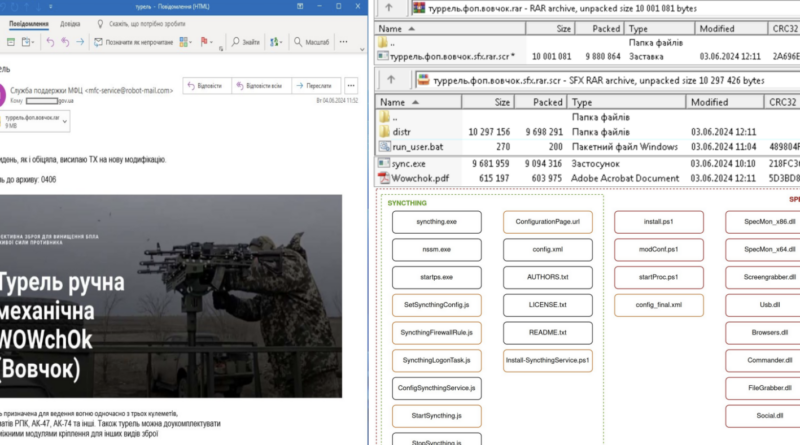
Task: Click the Відповісти button in message header
Action: pos(205,86)
